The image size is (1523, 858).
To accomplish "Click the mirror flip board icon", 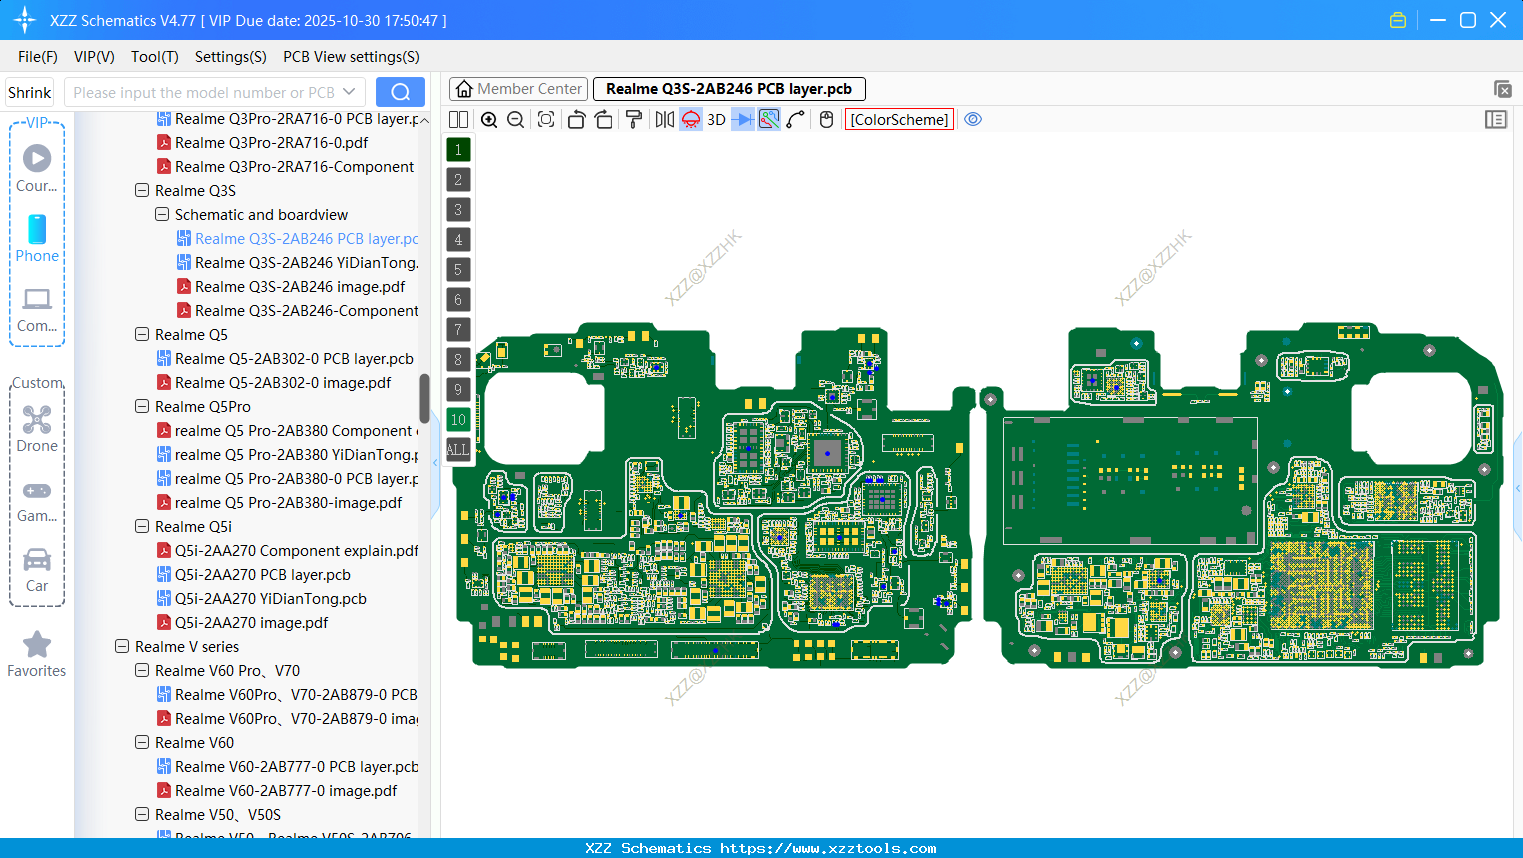I will [663, 119].
